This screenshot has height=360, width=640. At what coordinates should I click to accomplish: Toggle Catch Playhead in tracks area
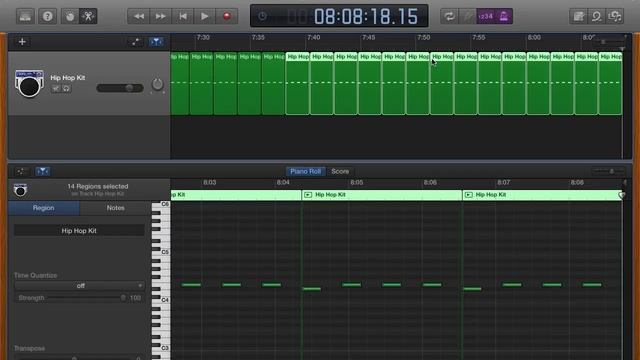156,42
